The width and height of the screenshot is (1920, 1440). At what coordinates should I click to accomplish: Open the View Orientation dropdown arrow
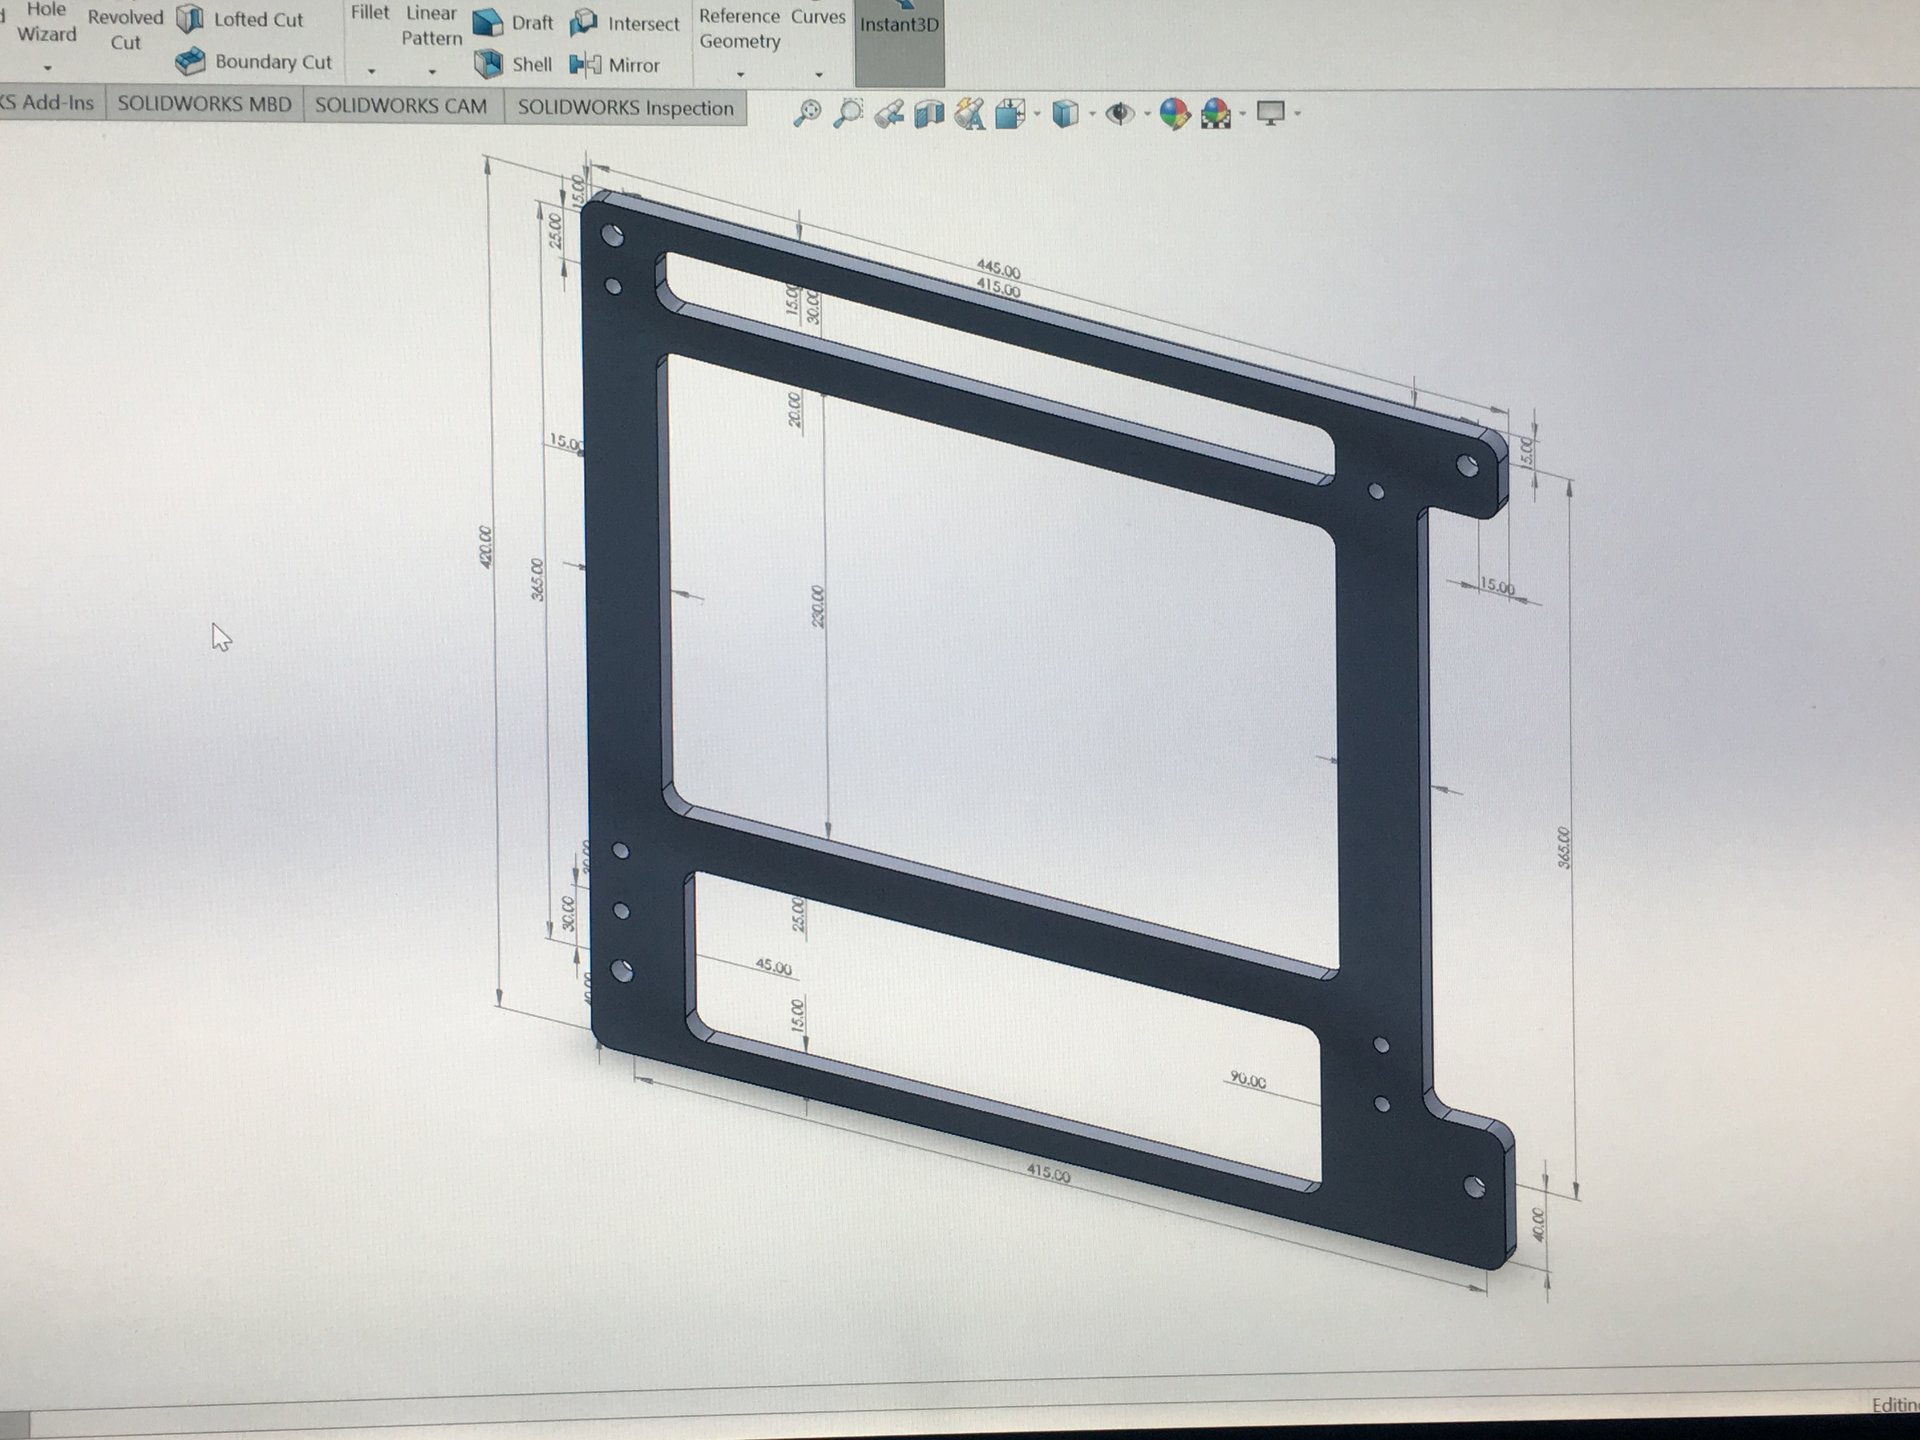[x=1037, y=114]
